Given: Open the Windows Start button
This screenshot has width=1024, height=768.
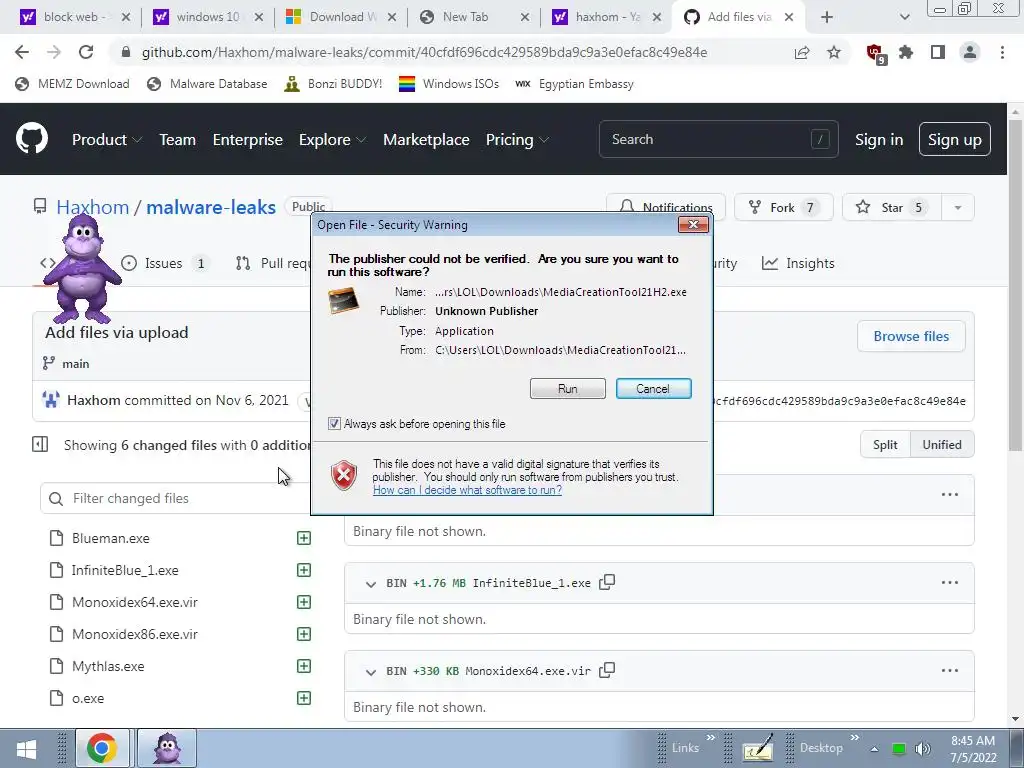Looking at the screenshot, I should click(x=27, y=748).
